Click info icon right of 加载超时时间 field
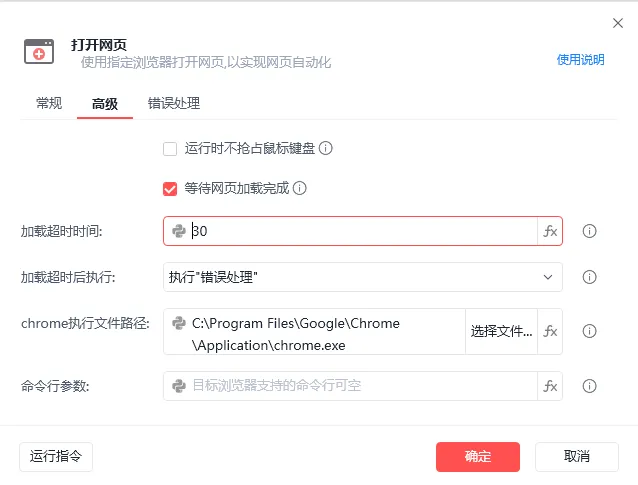638x485 pixels. (589, 231)
